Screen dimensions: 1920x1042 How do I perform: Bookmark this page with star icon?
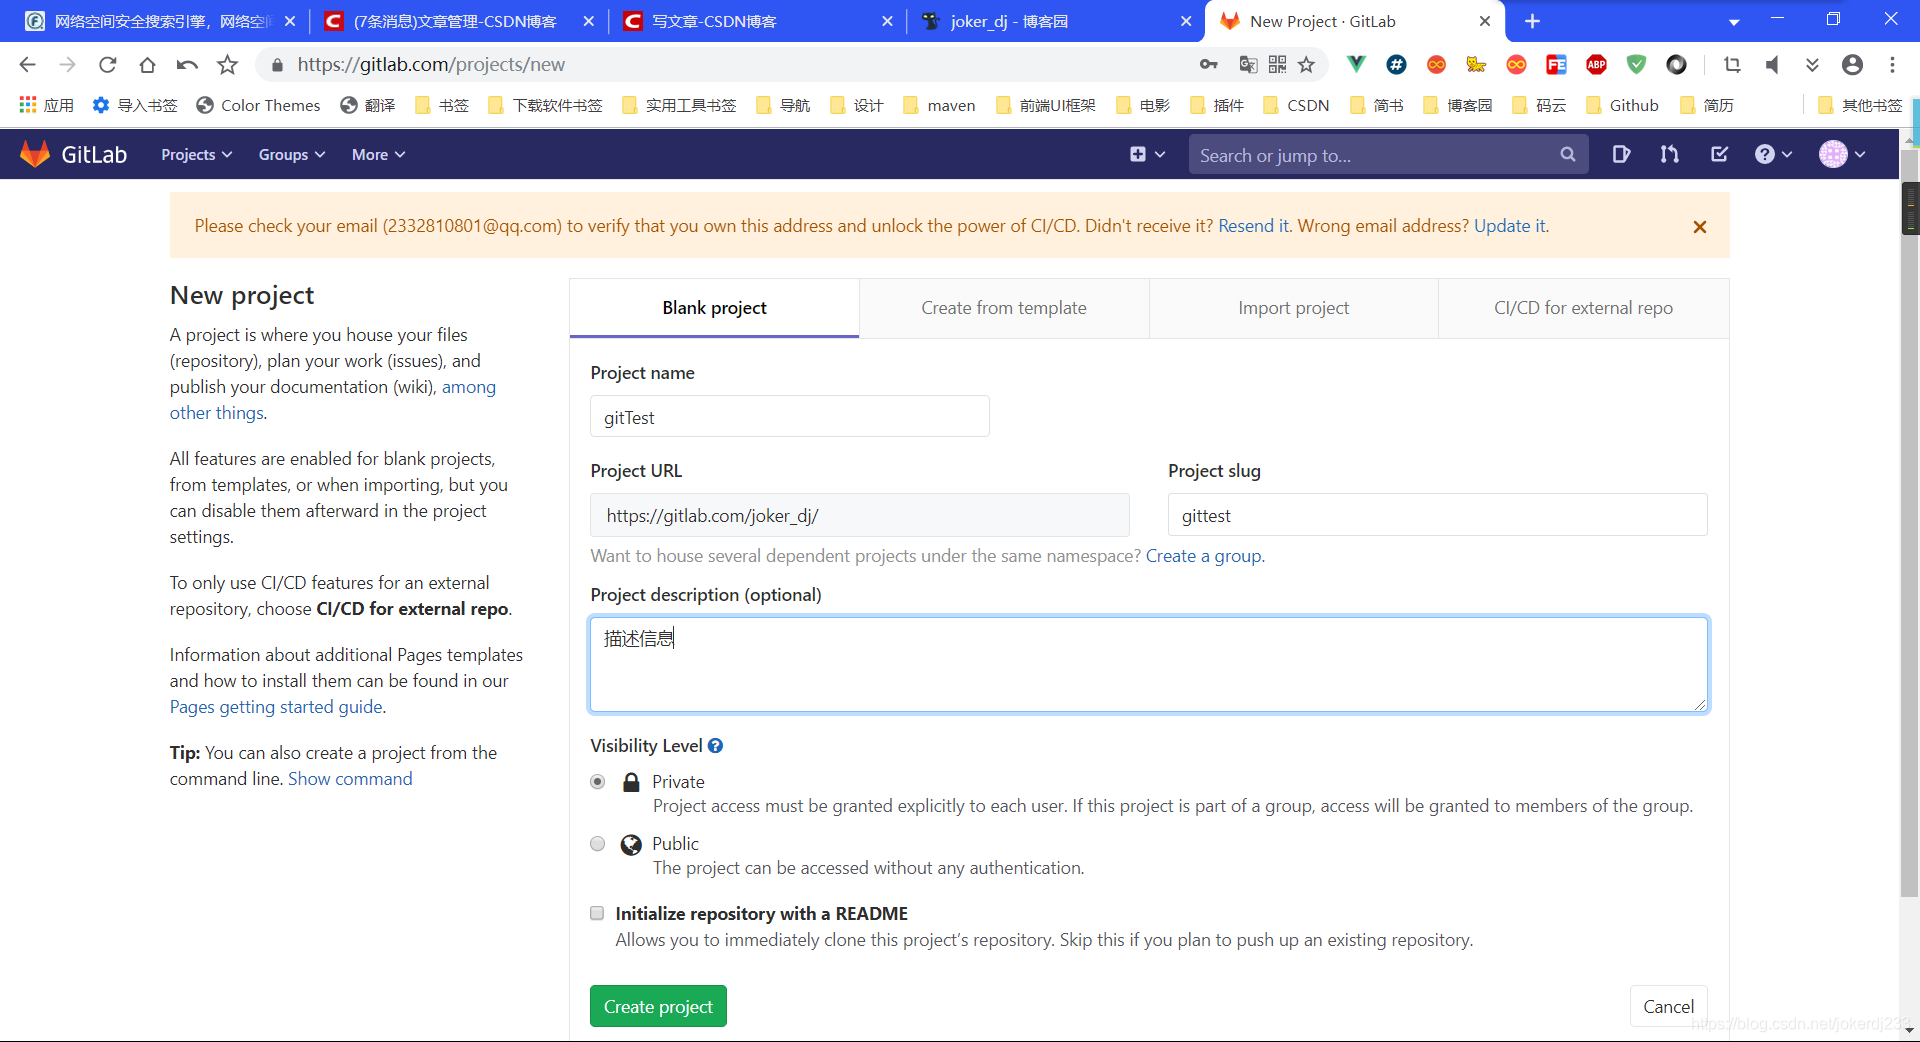pos(1306,64)
